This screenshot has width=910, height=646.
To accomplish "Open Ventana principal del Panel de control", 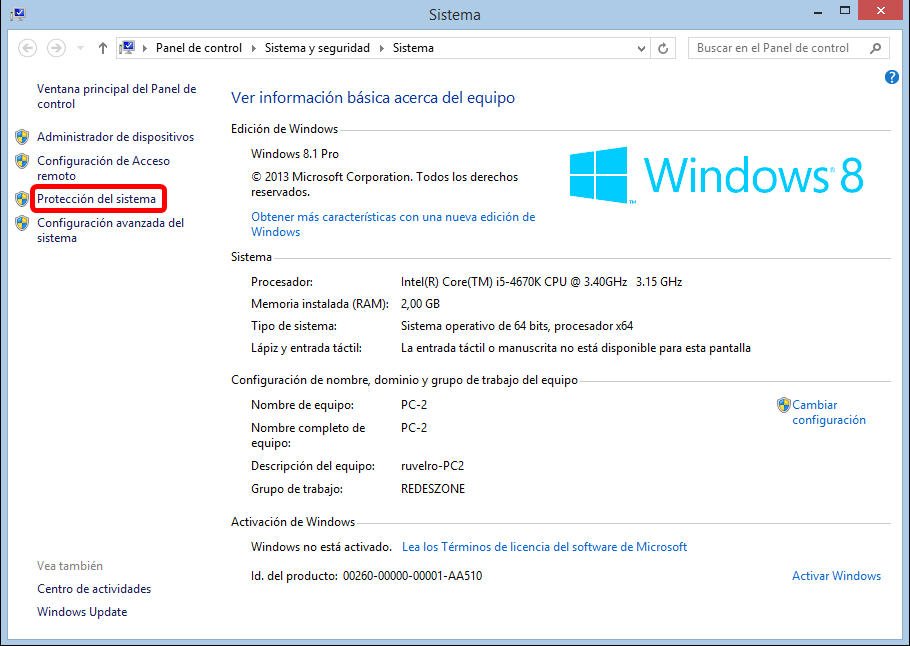I will [x=117, y=96].
